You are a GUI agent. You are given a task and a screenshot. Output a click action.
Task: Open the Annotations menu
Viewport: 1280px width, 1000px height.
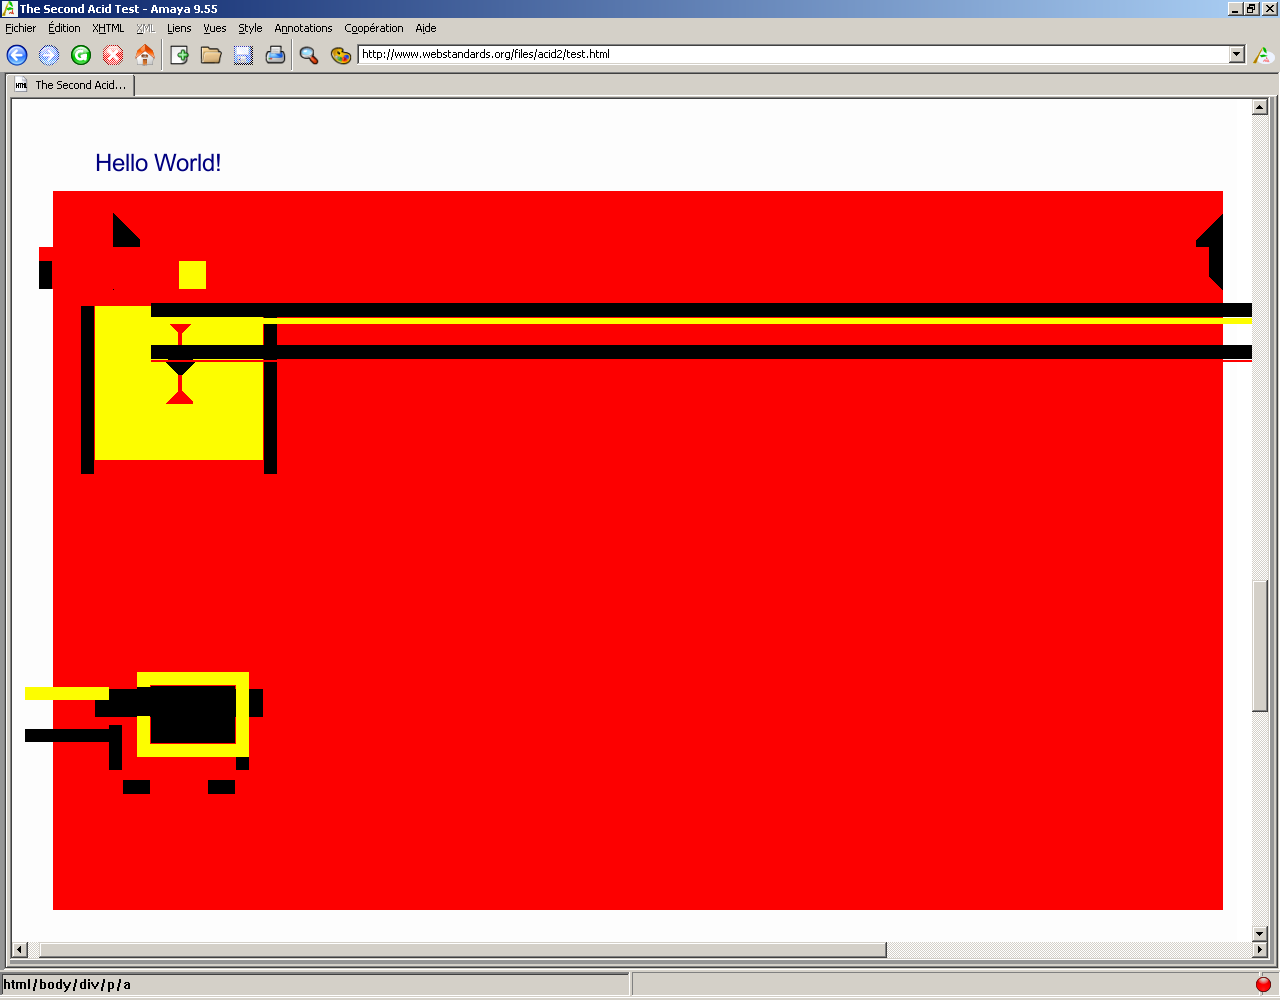[x=303, y=28]
